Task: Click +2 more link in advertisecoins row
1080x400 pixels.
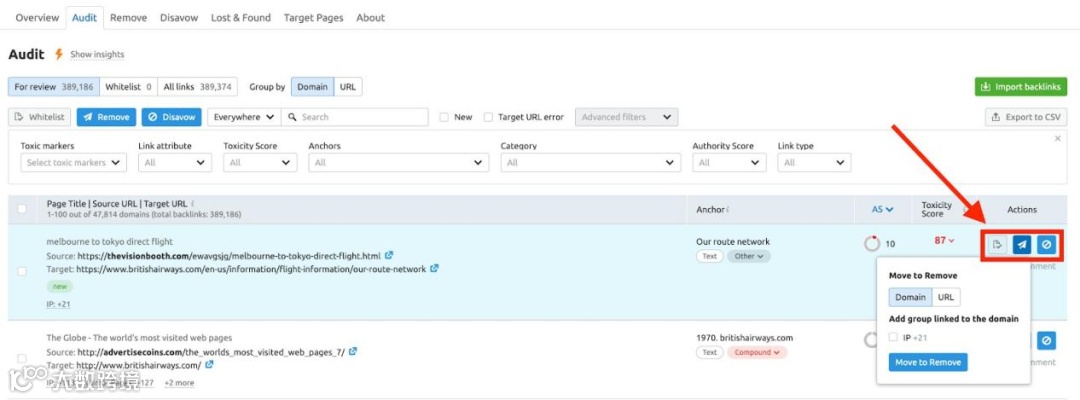Action: click(179, 383)
